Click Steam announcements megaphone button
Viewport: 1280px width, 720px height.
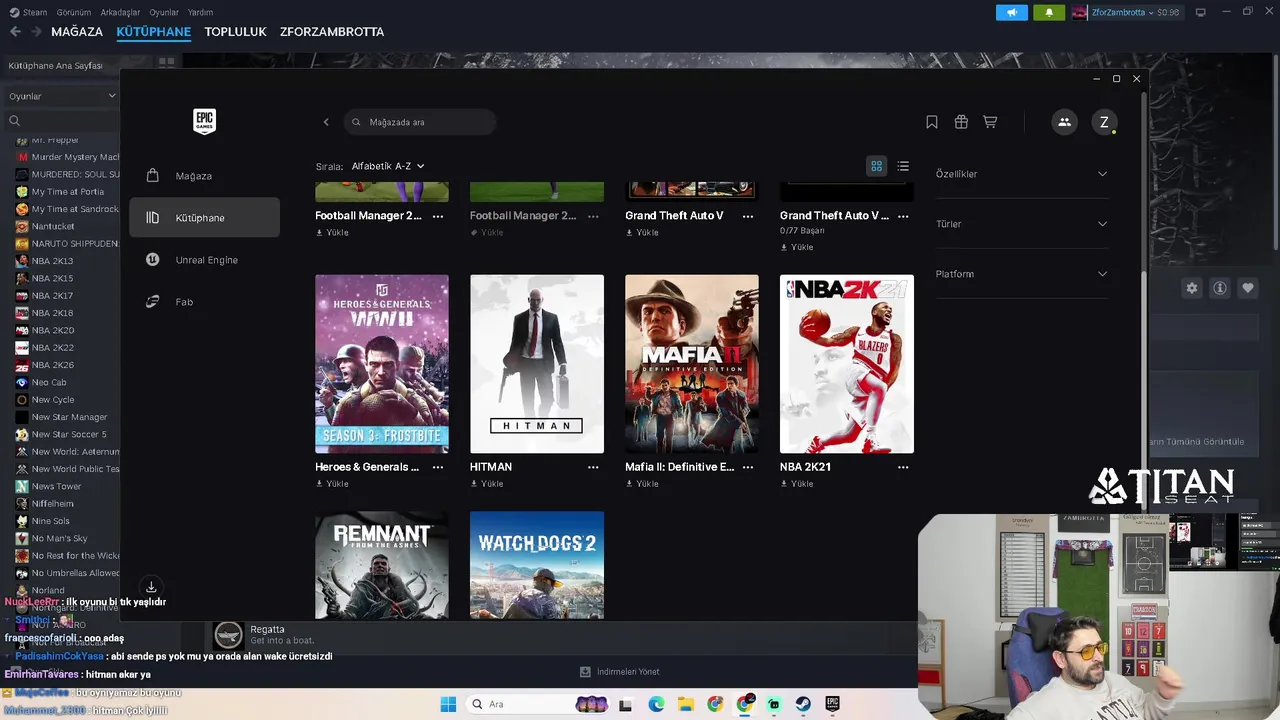[1012, 12]
